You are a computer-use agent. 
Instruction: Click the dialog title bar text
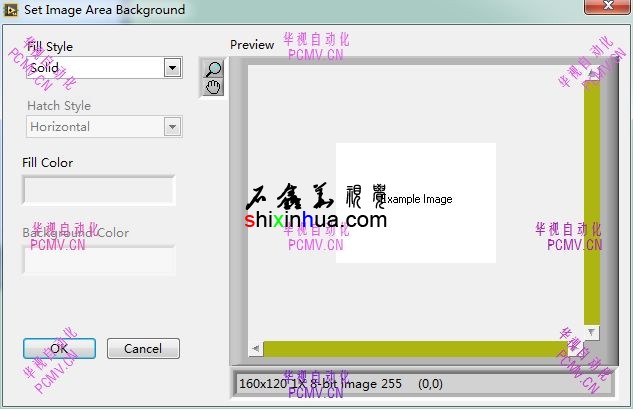pyautogui.click(x=104, y=10)
